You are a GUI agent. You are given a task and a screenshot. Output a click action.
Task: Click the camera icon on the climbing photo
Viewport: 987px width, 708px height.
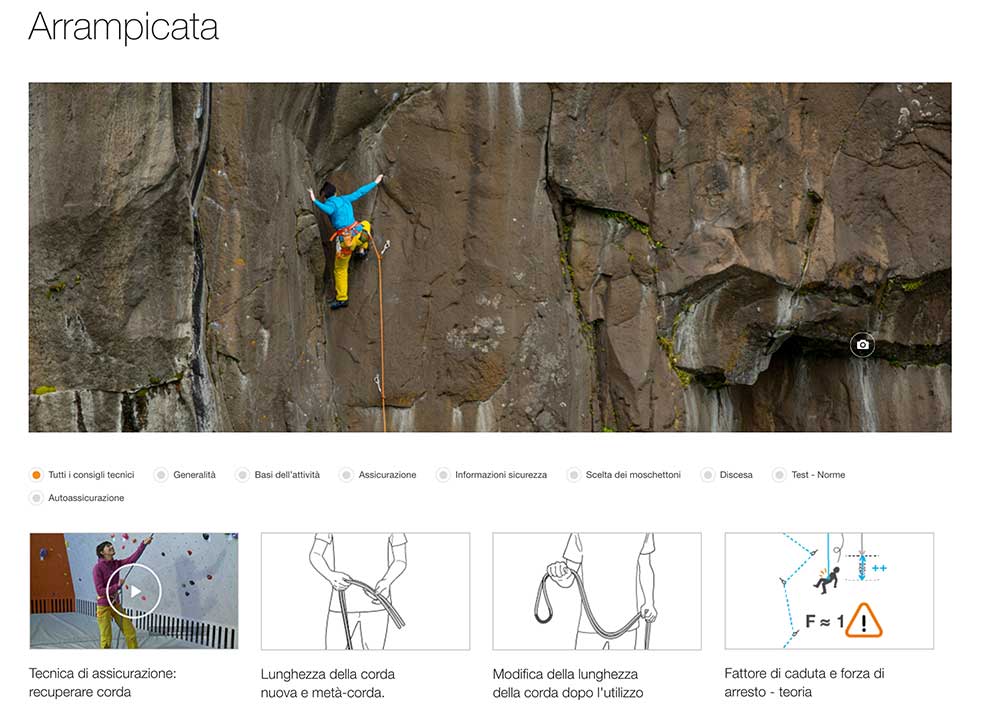(x=862, y=345)
